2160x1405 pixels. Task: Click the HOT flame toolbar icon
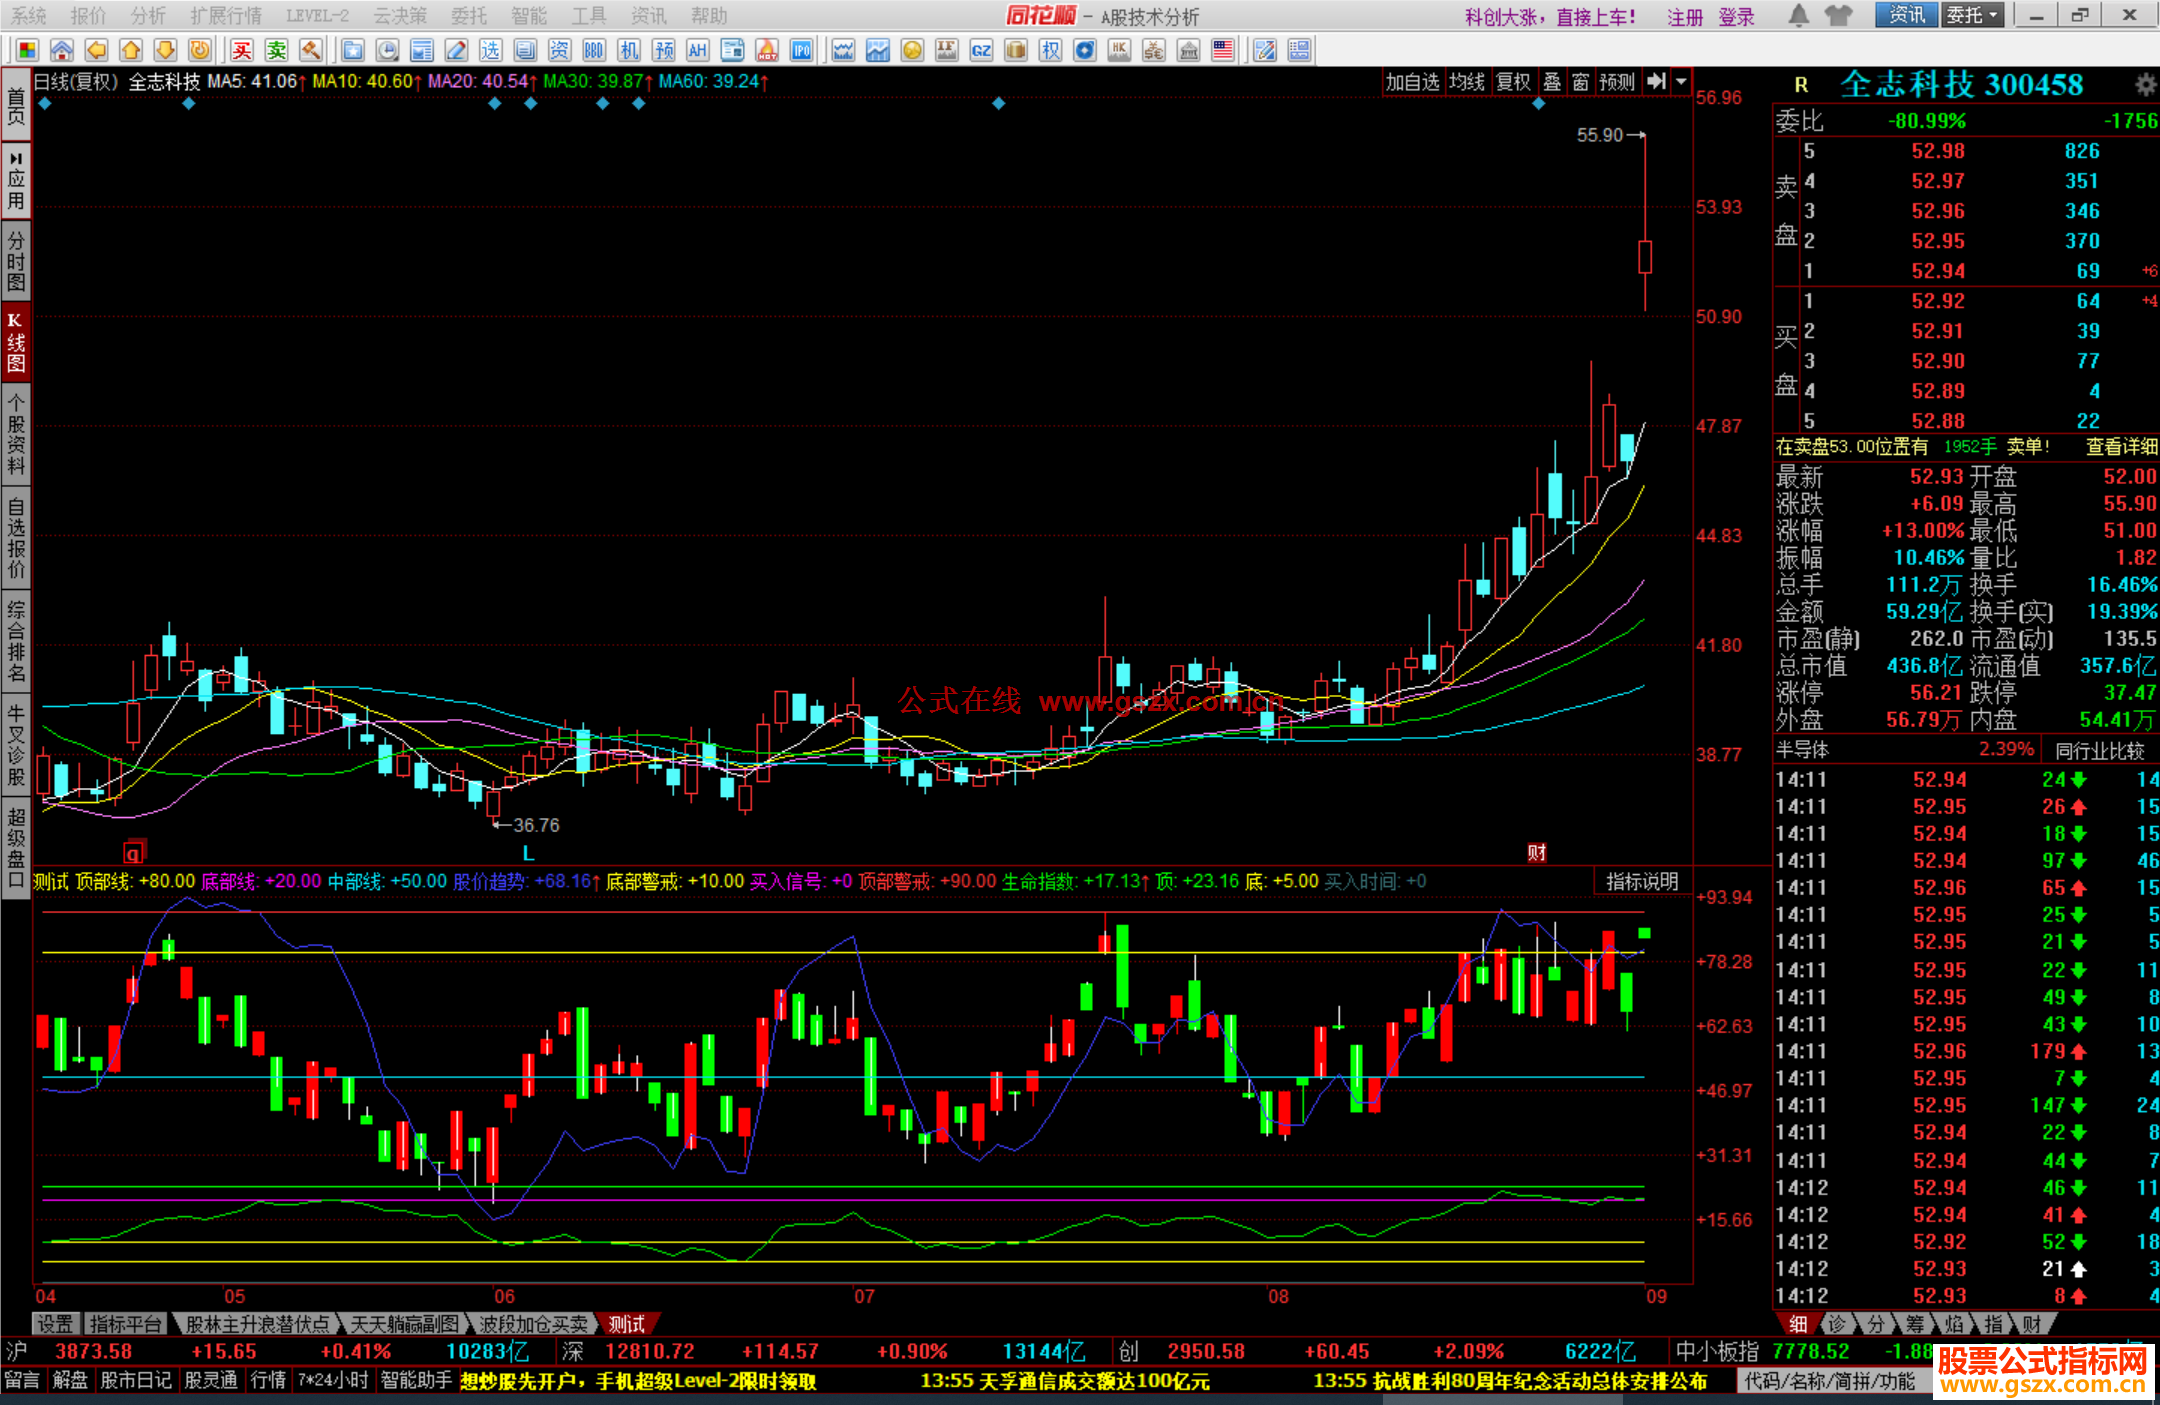(x=767, y=50)
